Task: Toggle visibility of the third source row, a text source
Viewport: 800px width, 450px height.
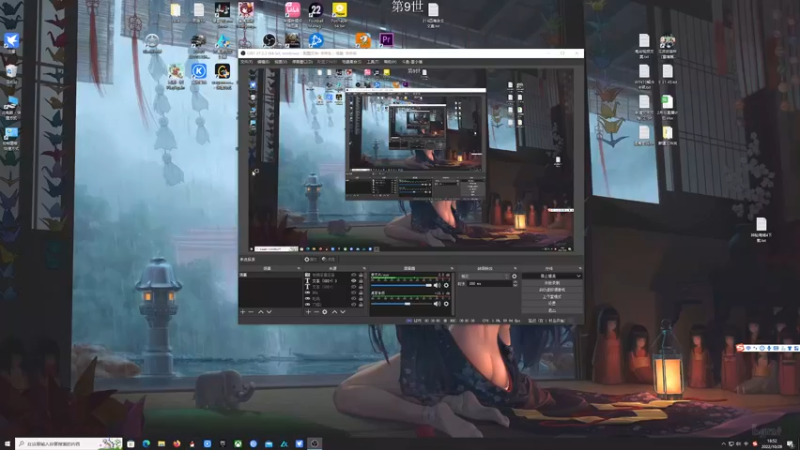Action: tap(354, 287)
